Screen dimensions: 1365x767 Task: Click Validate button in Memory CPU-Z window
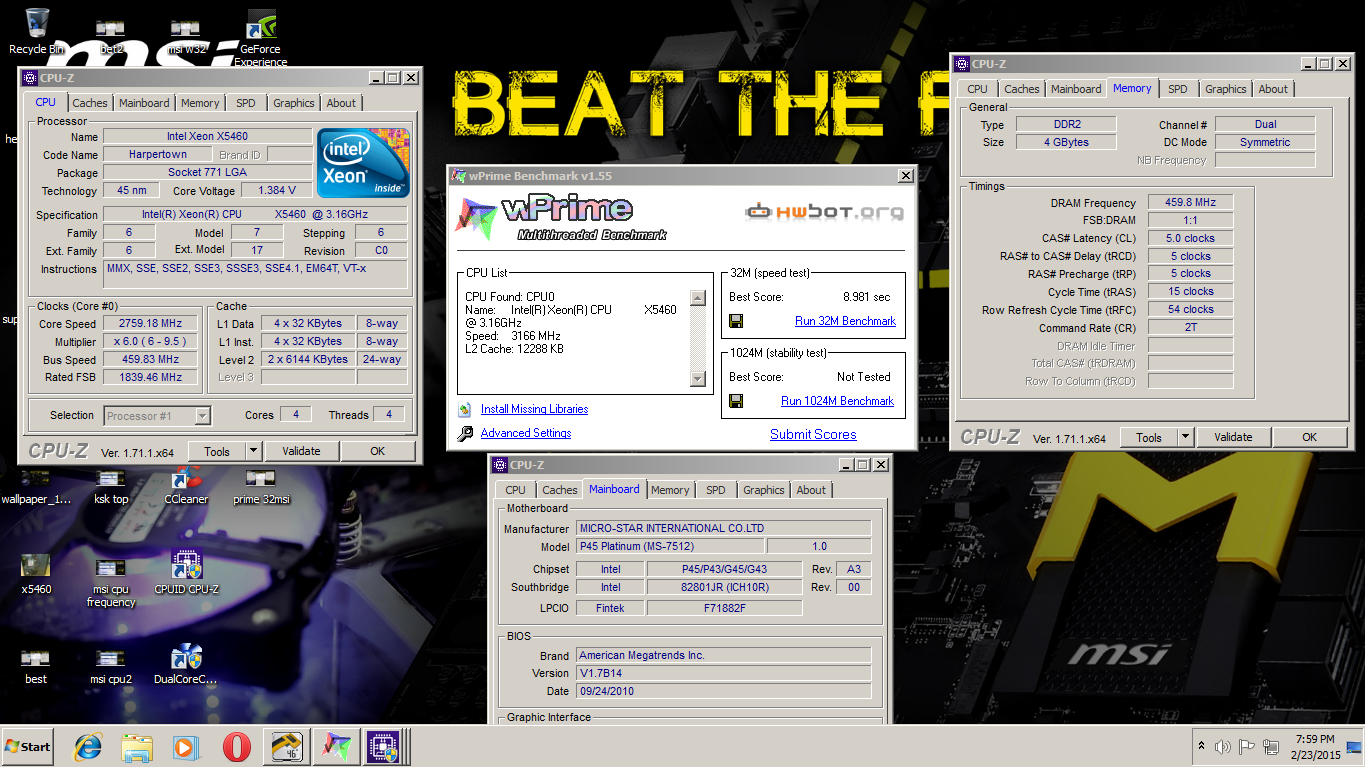point(1233,437)
